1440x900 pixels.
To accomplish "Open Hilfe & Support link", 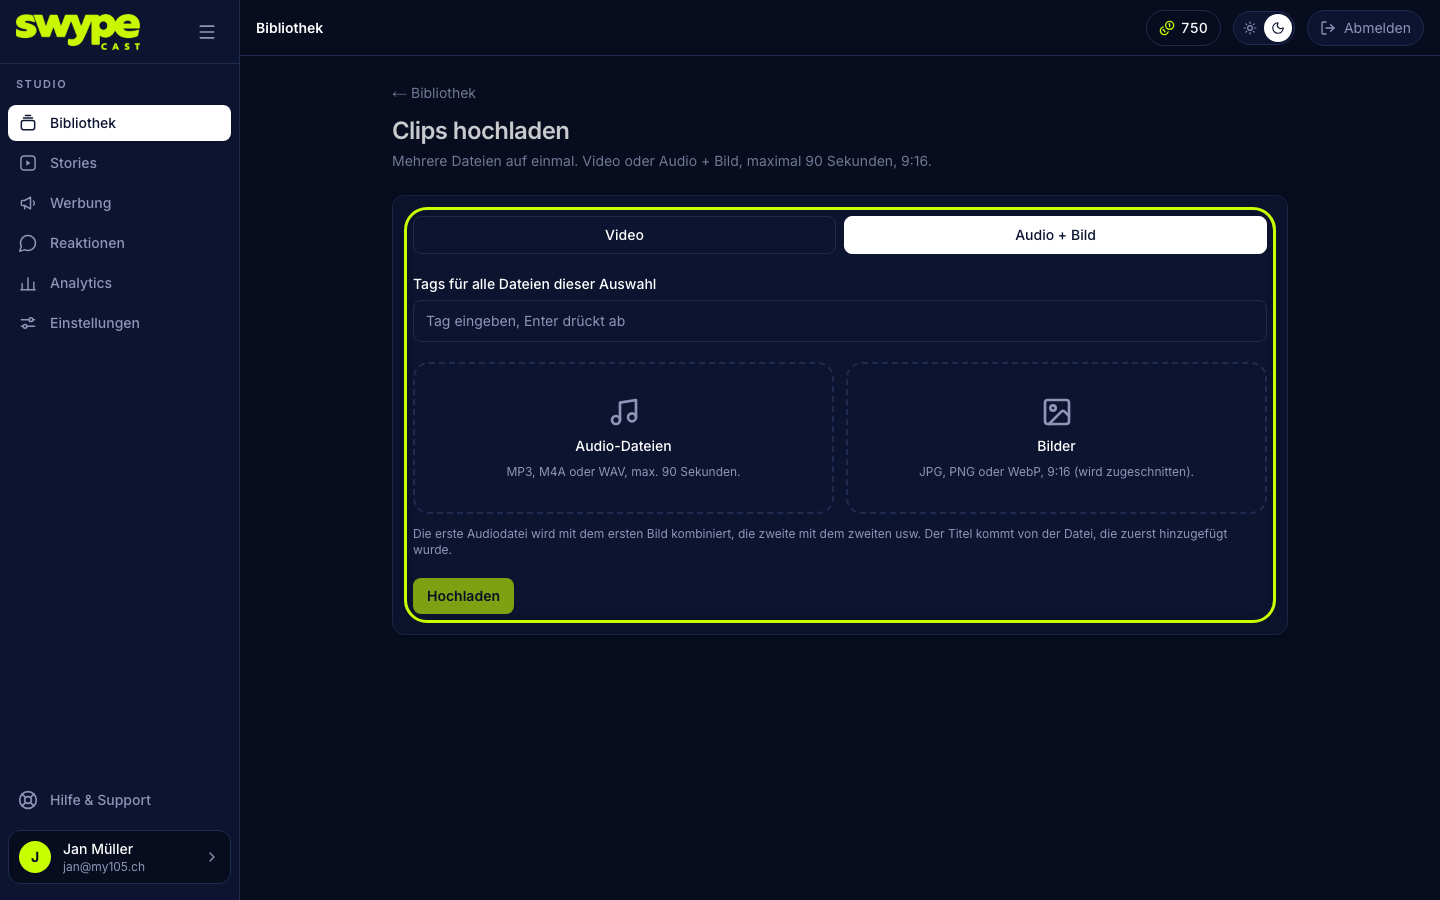I will [119, 800].
